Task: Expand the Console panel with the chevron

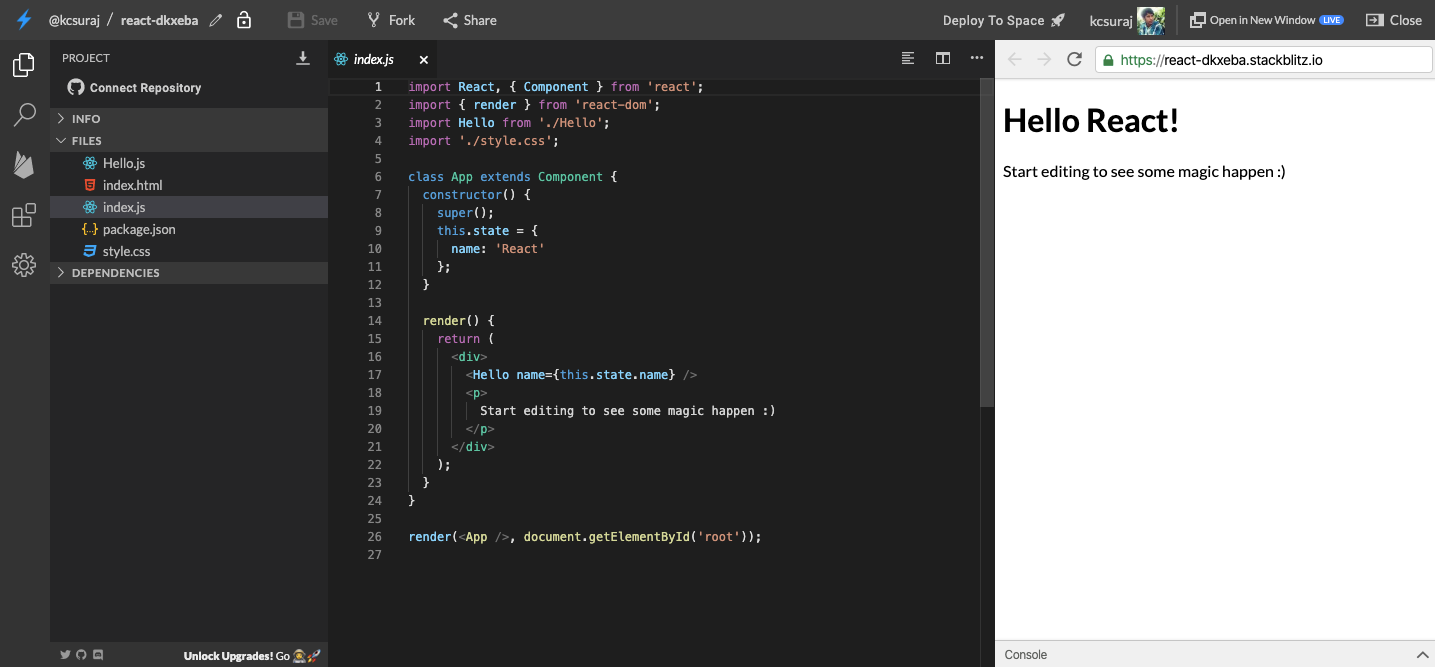Action: pyautogui.click(x=1422, y=655)
